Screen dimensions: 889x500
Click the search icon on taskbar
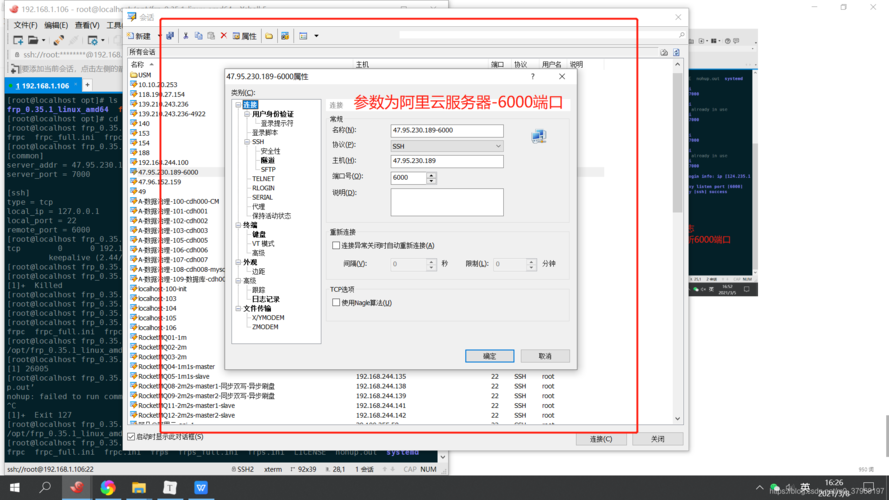45,488
